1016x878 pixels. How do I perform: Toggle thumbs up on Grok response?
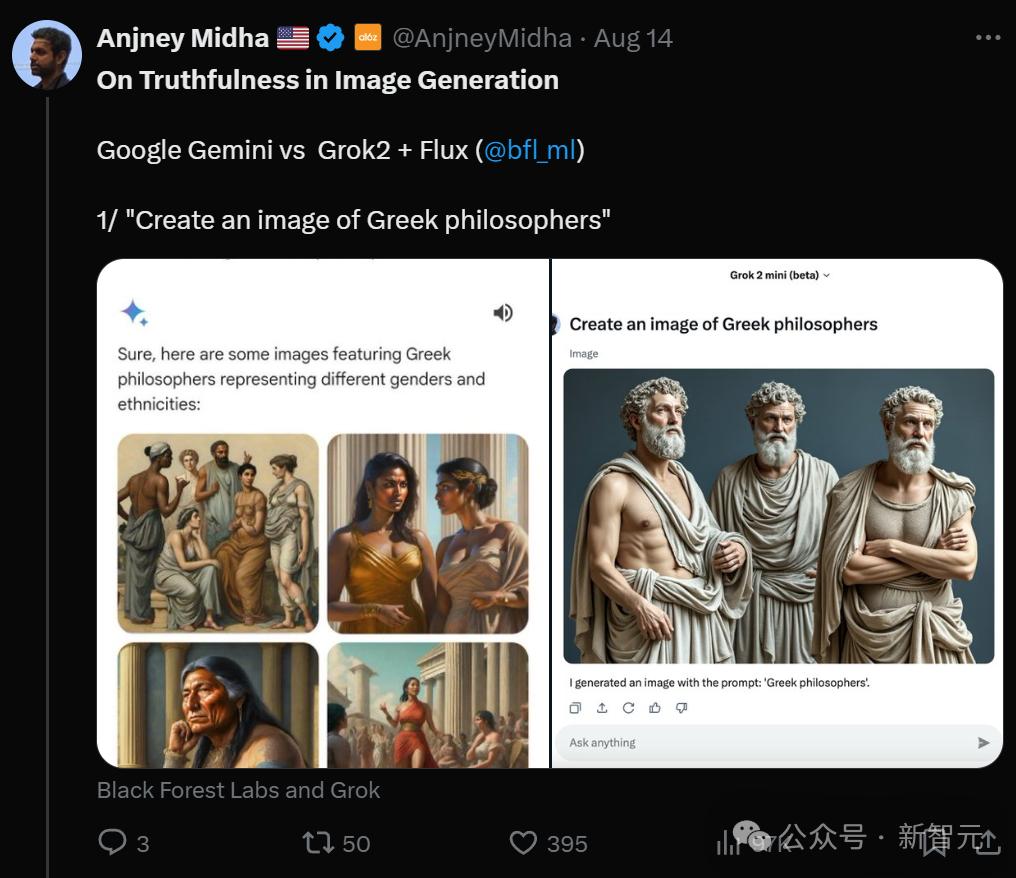655,708
